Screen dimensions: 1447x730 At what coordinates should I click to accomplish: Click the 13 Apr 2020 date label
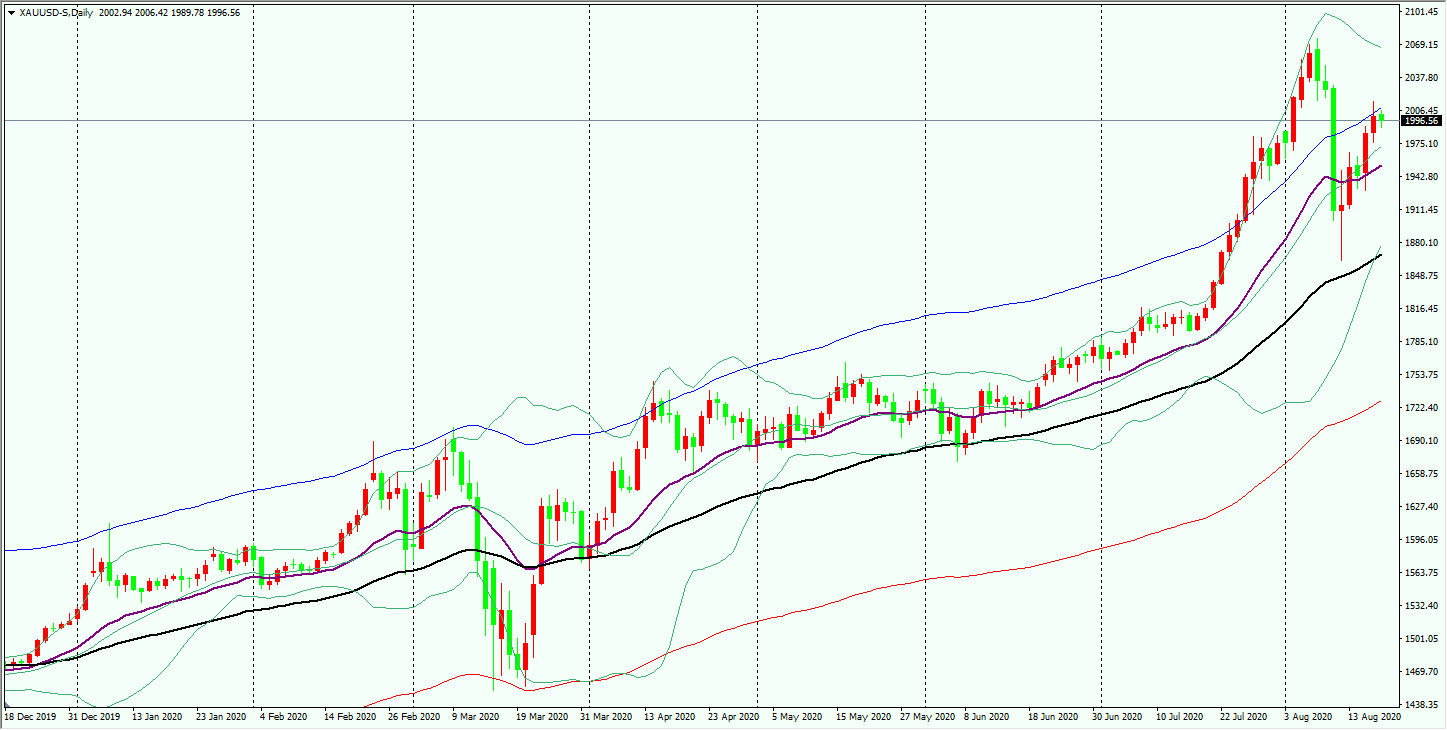pos(670,718)
